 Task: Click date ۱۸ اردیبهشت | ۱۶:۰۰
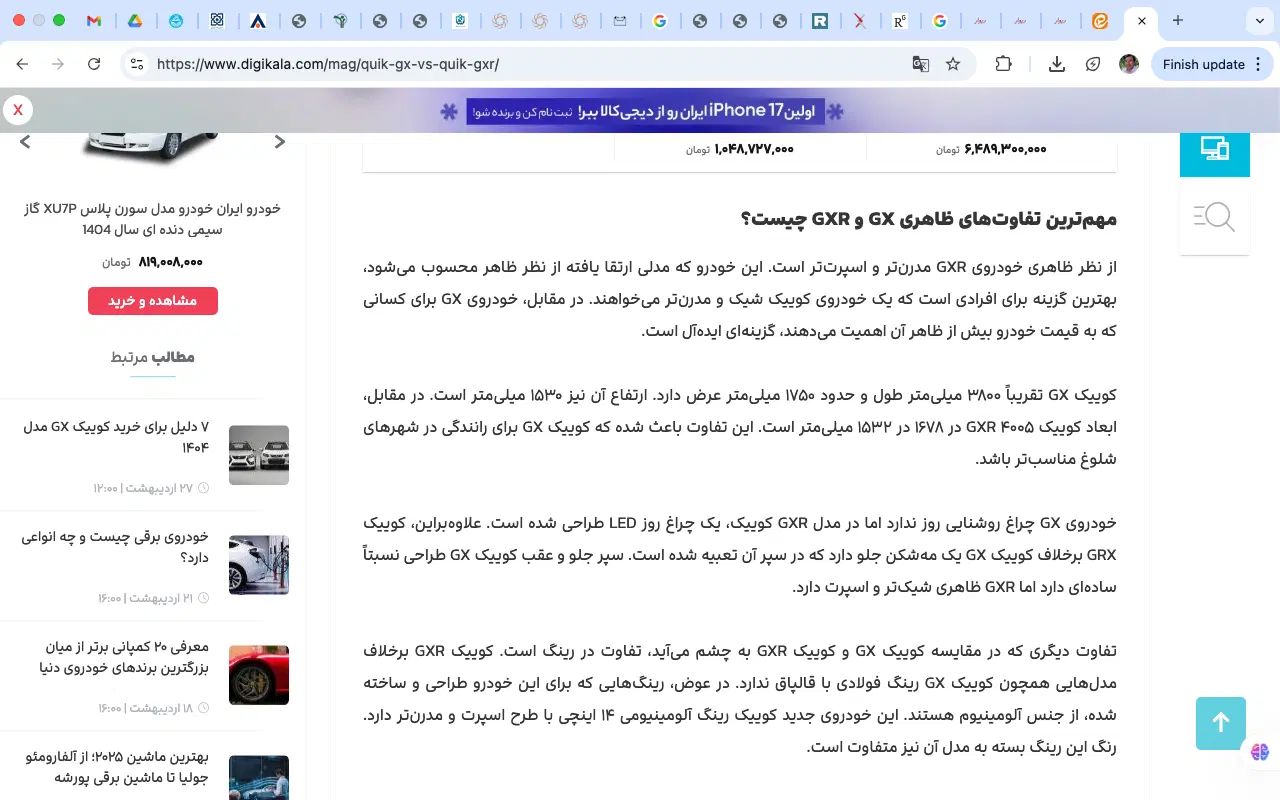click(154, 708)
